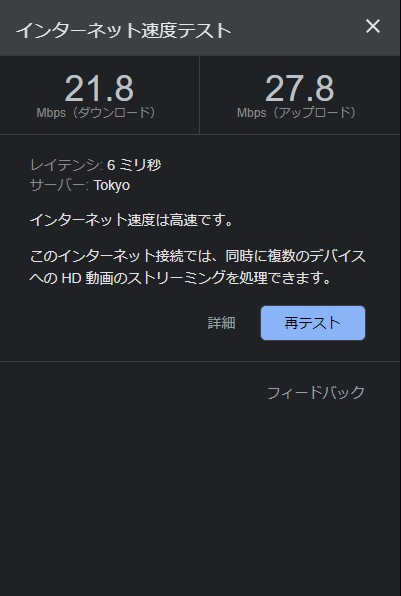Click the 6 ミリ秒 latency value
This screenshot has height=596, width=401.
point(134,165)
